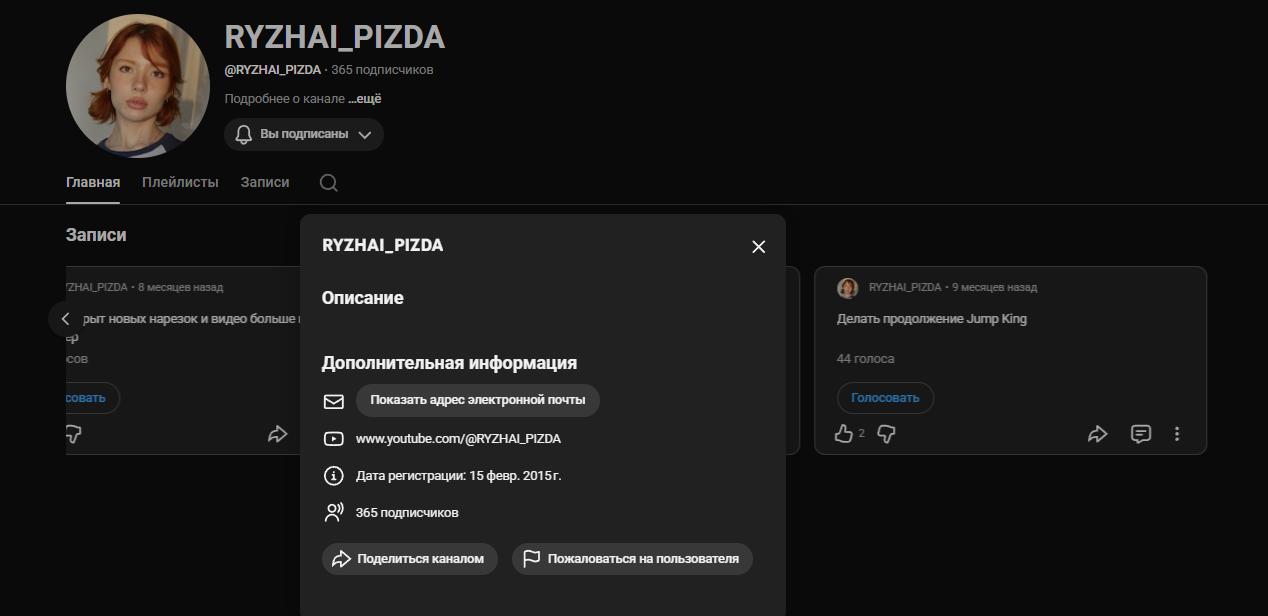
Task: Open three-dot menu on Jump King post
Action: tap(1177, 434)
